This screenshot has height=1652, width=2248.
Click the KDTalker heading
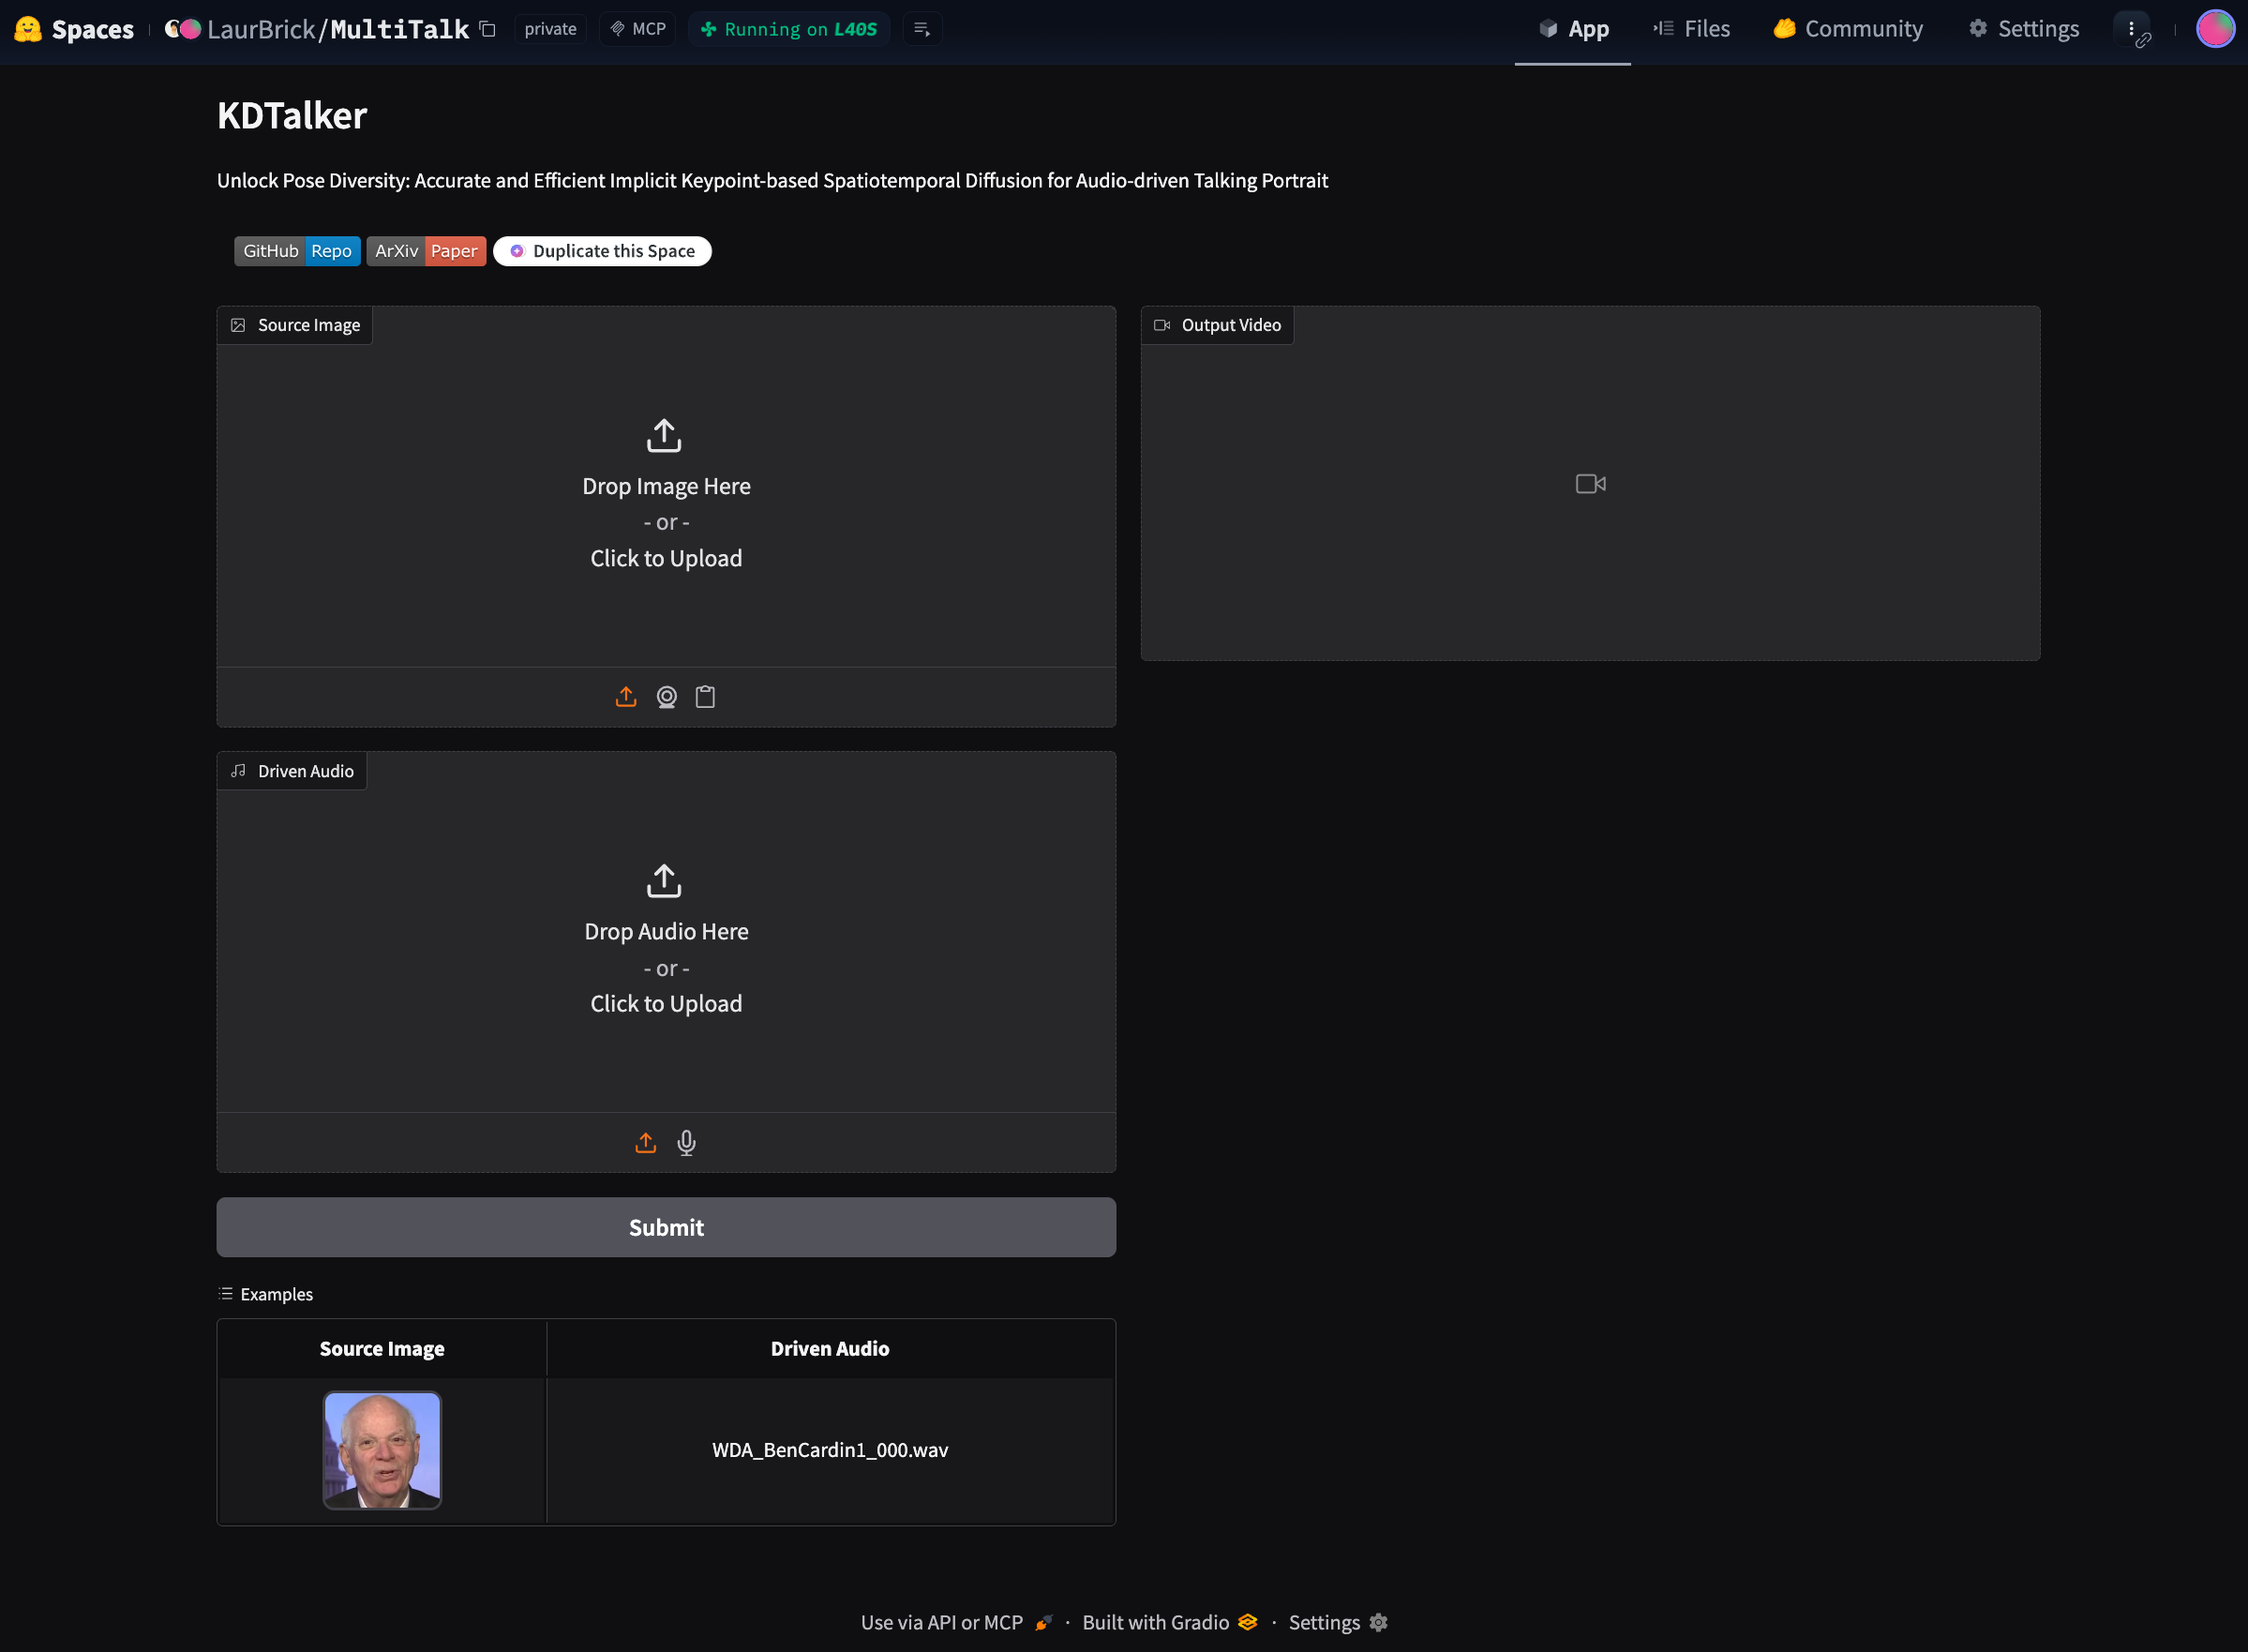292,116
